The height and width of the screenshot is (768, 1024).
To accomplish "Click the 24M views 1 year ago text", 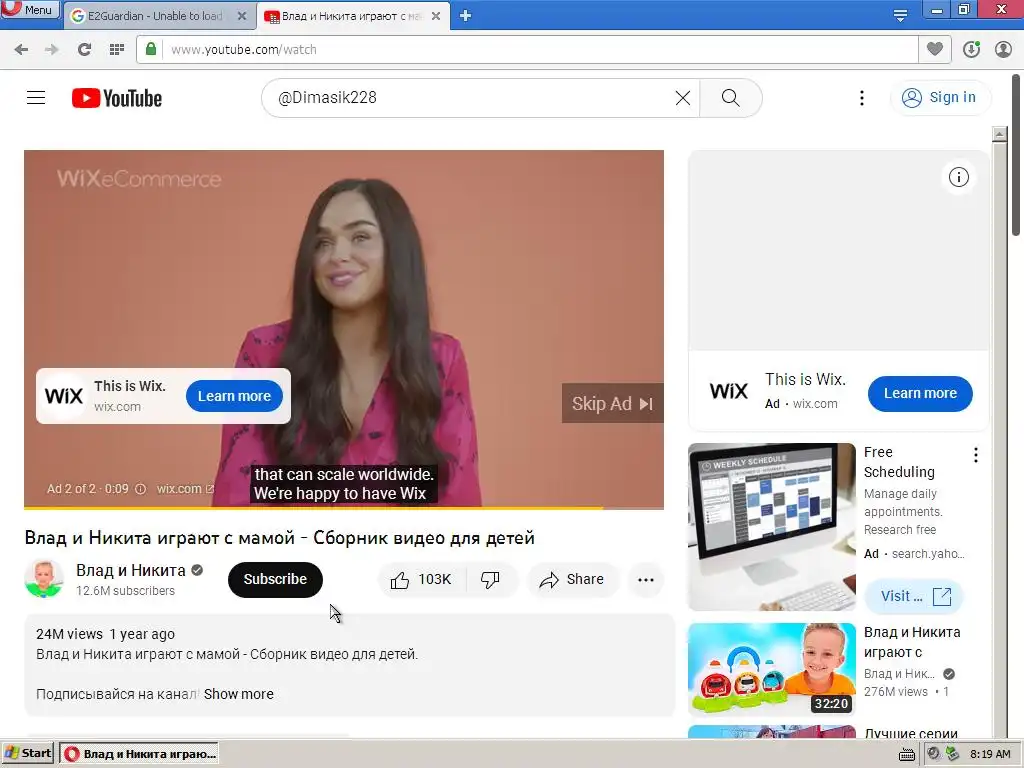I will pyautogui.click(x=105, y=634).
